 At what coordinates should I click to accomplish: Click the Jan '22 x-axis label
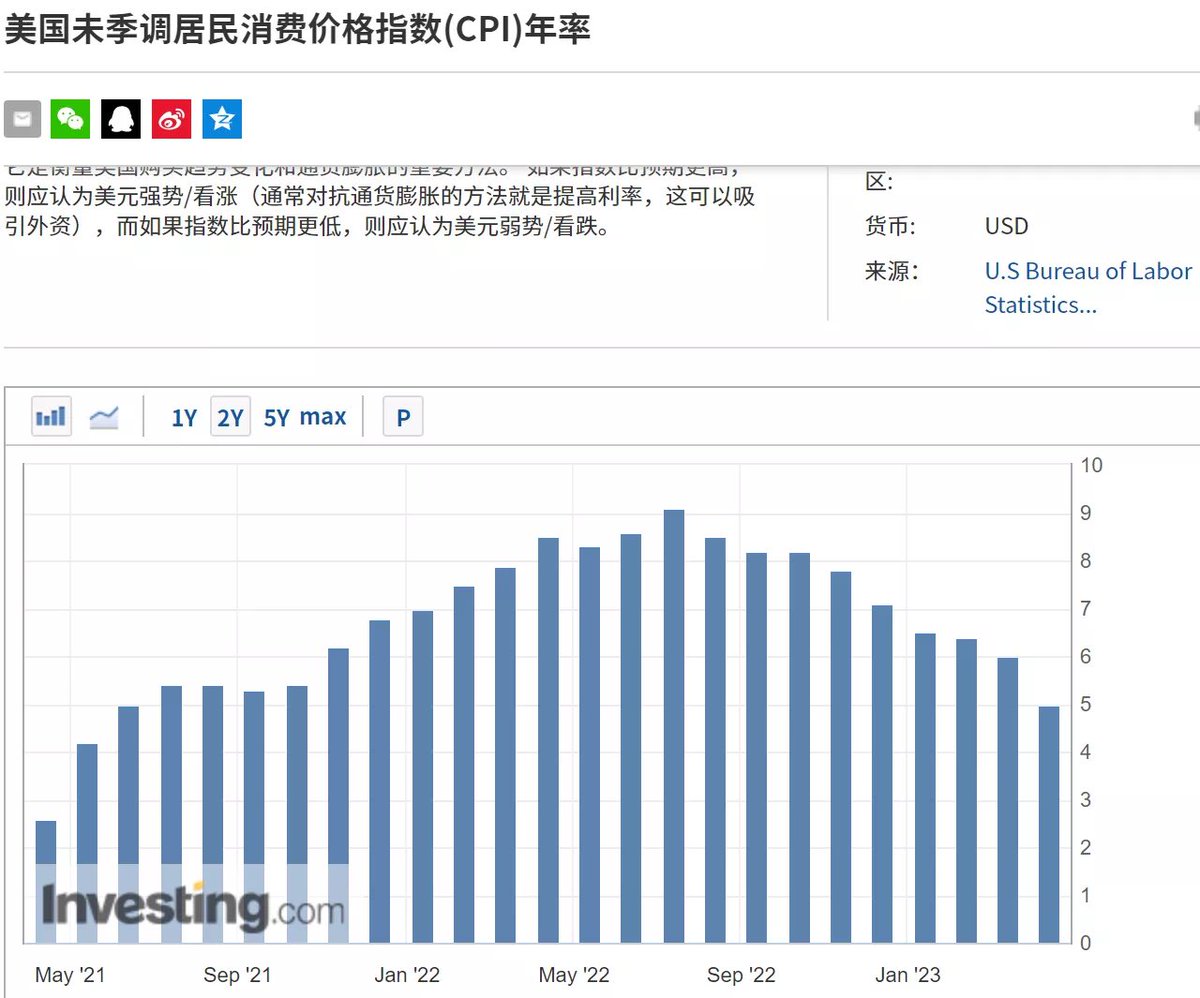pyautogui.click(x=407, y=975)
